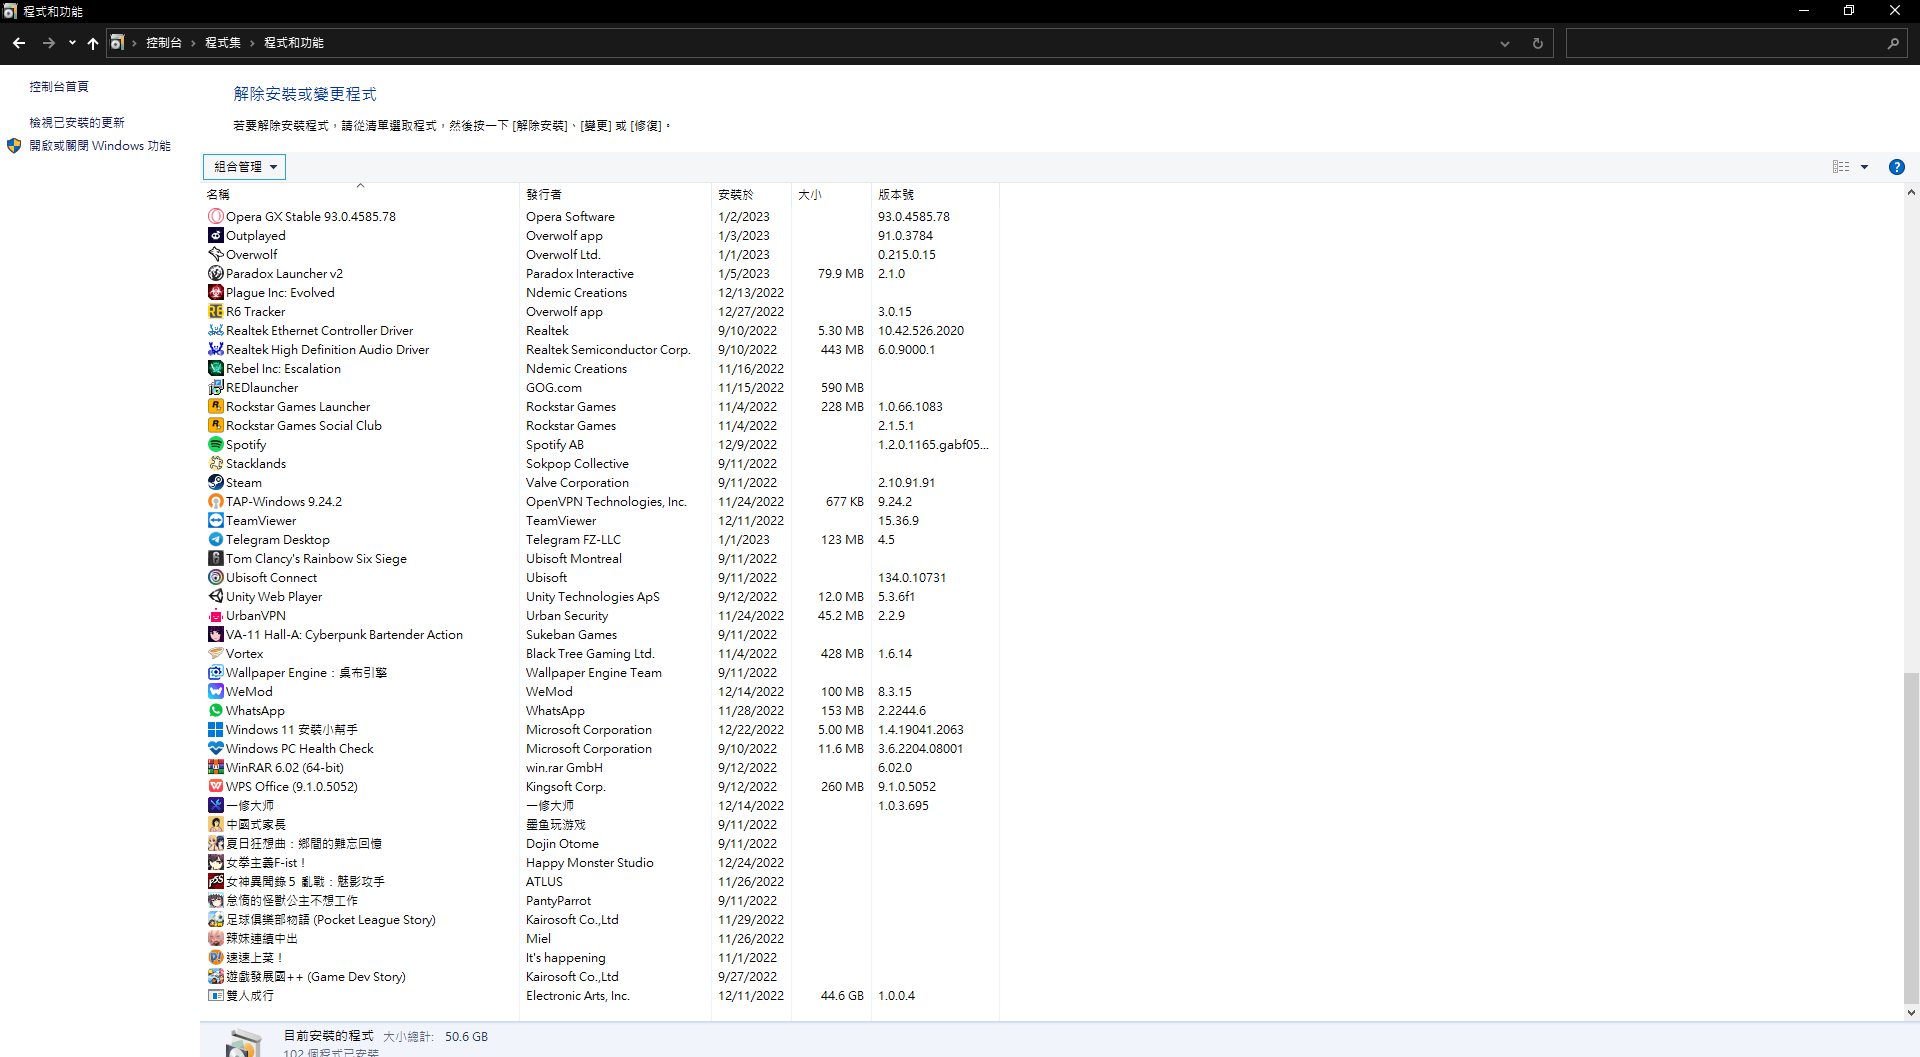Go up one folder level

pyautogui.click(x=93, y=43)
